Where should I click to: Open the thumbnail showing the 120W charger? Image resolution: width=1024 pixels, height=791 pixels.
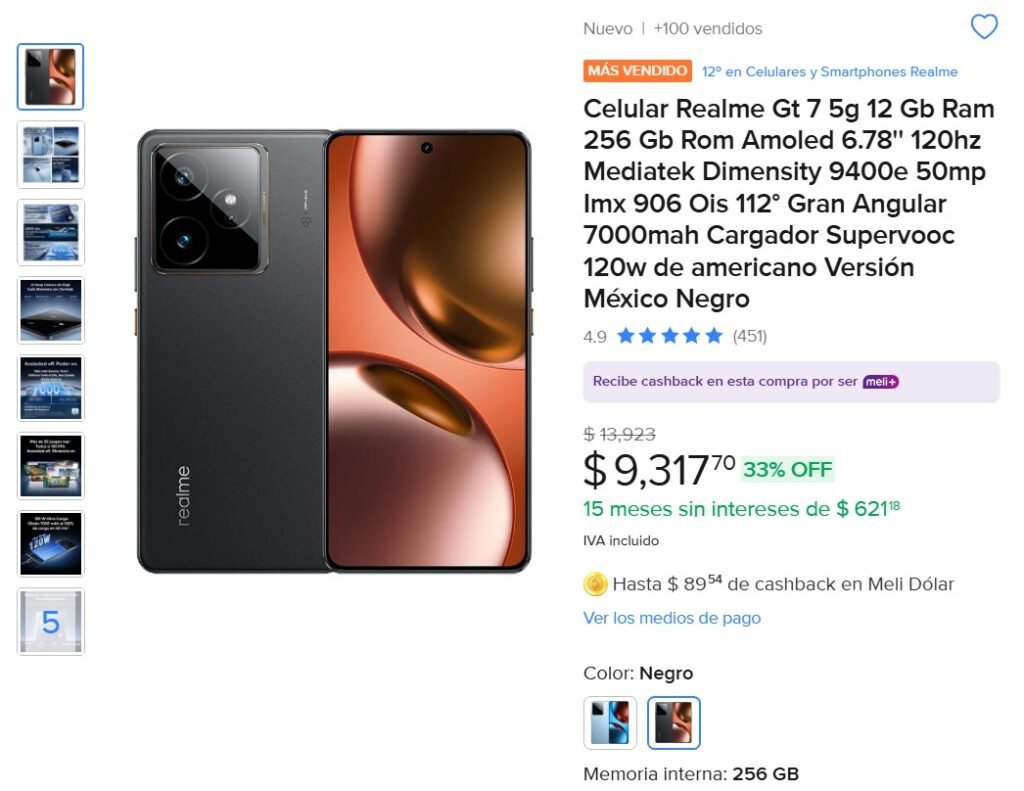50,545
